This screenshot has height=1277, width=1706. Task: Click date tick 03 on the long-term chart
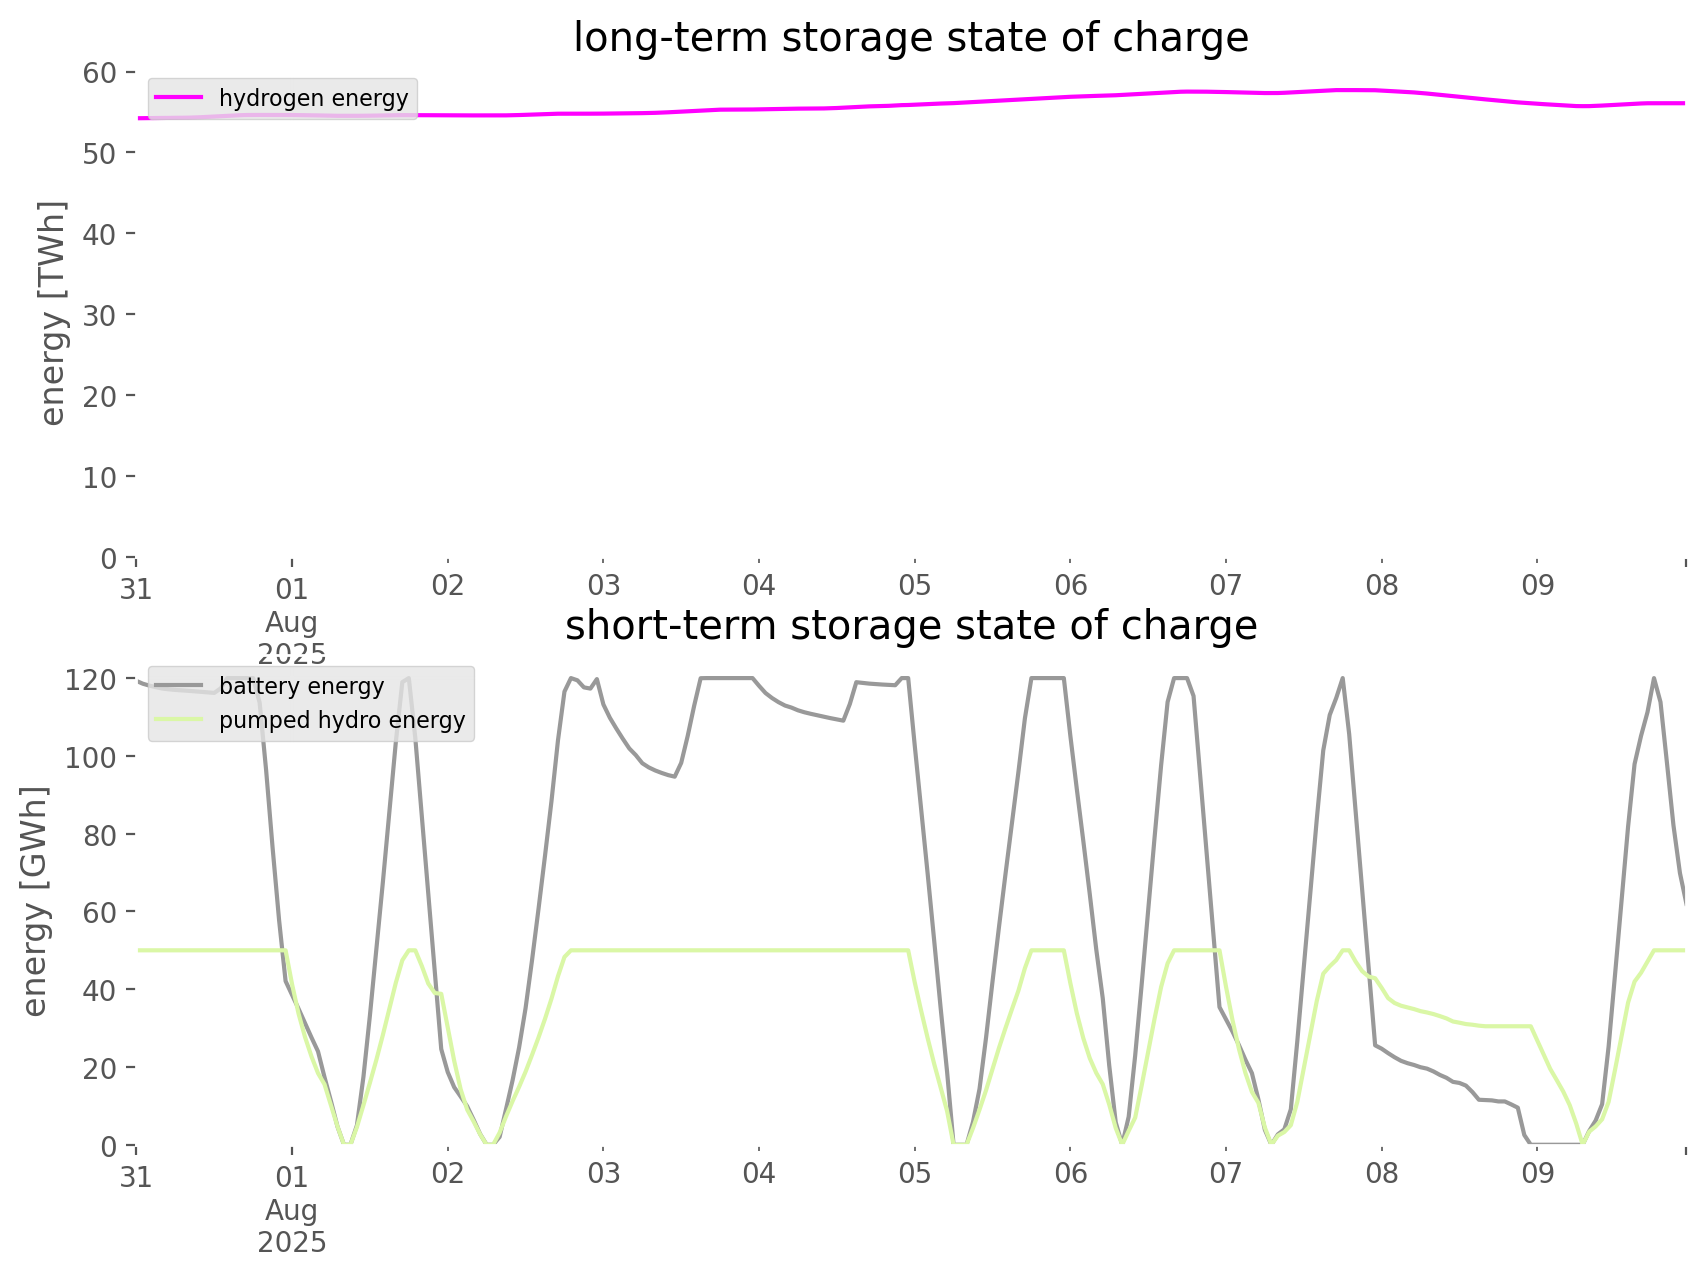tap(603, 586)
